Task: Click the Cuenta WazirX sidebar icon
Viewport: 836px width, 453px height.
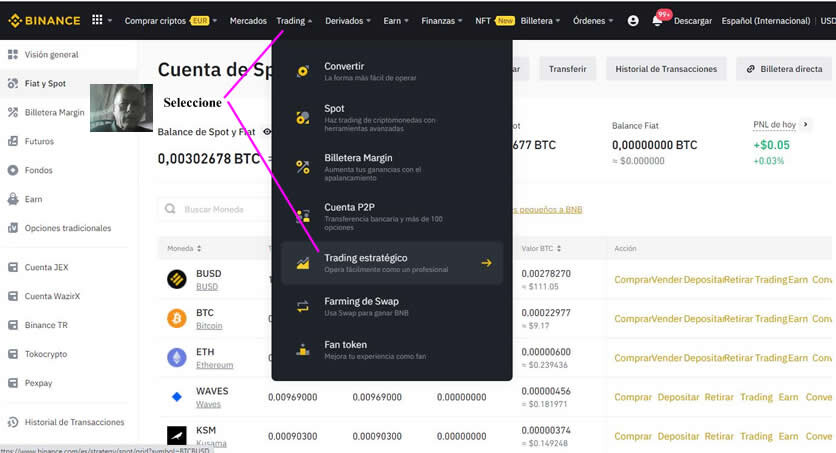Action: click(13, 296)
